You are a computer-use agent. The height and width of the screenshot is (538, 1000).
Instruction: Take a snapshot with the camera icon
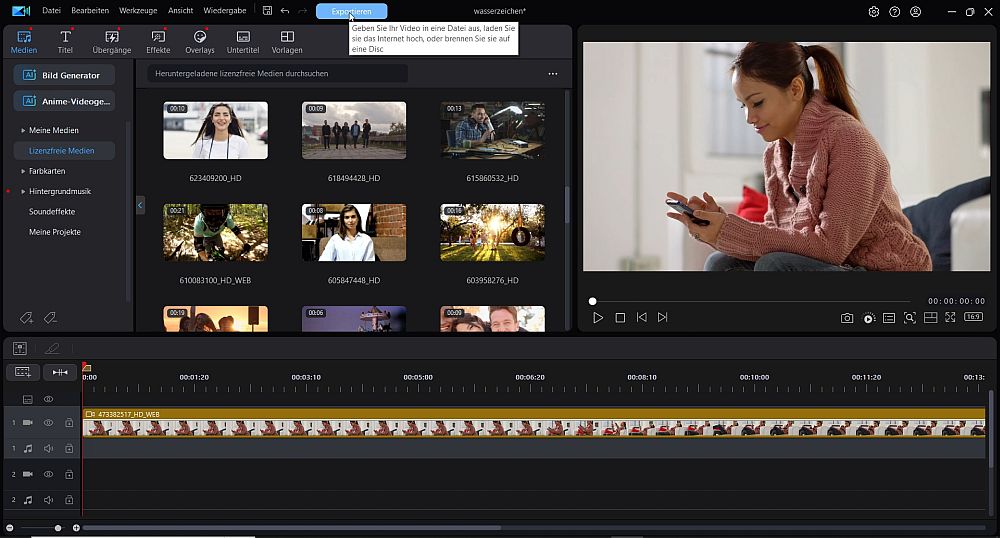tap(847, 317)
